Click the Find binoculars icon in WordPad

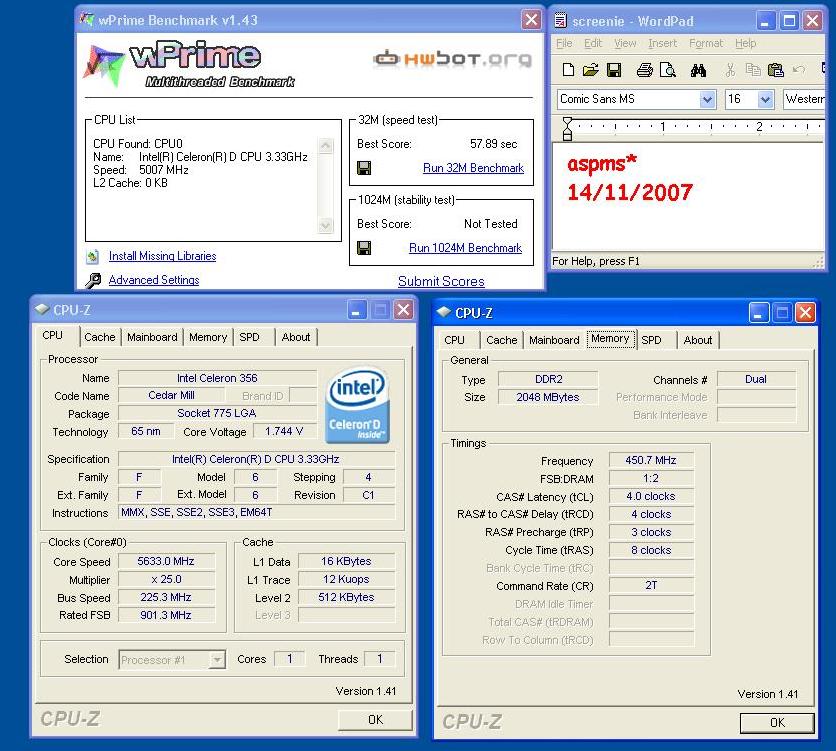pos(698,70)
